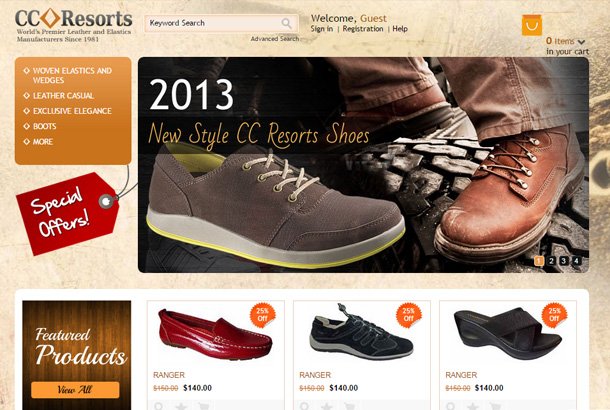This screenshot has width=610, height=410.
Task: Open Leather Casual category
Action: [63, 96]
